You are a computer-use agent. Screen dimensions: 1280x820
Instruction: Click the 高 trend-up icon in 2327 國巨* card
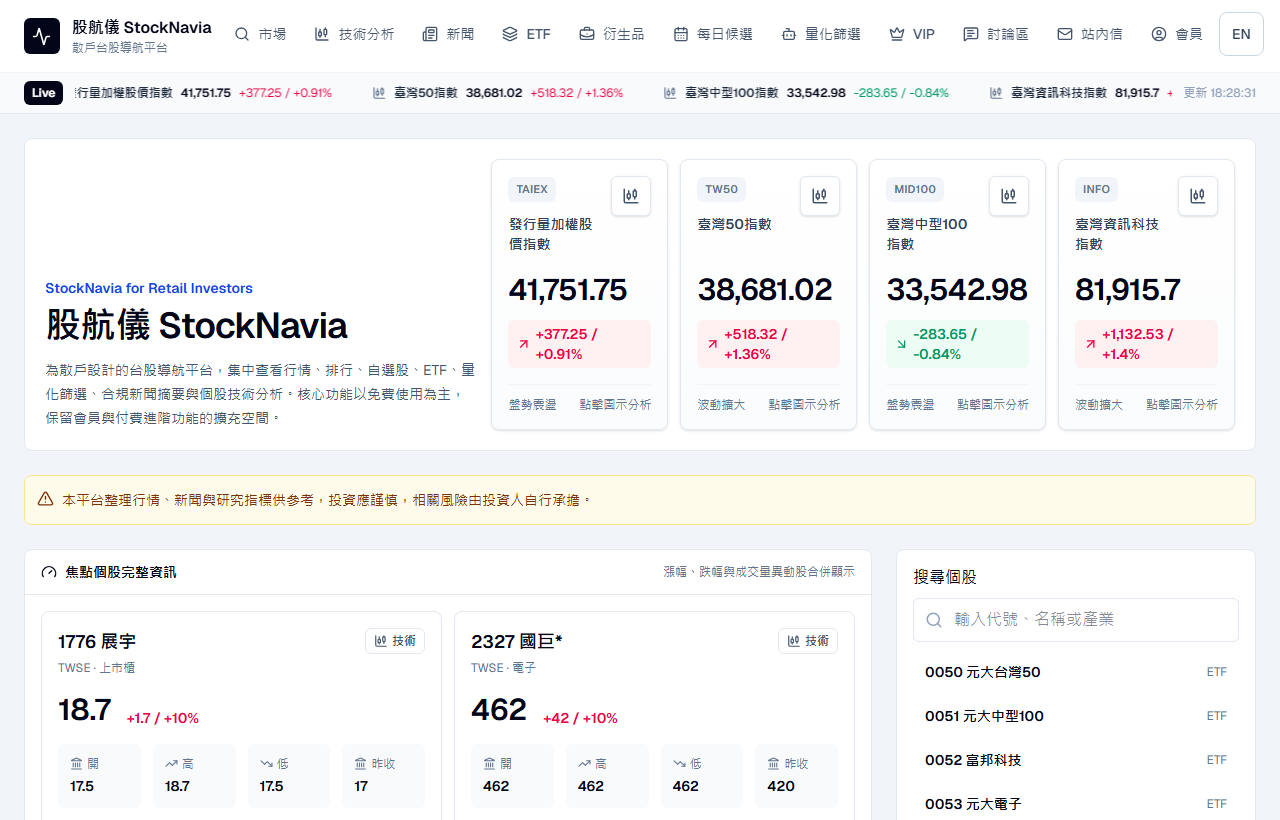585,763
